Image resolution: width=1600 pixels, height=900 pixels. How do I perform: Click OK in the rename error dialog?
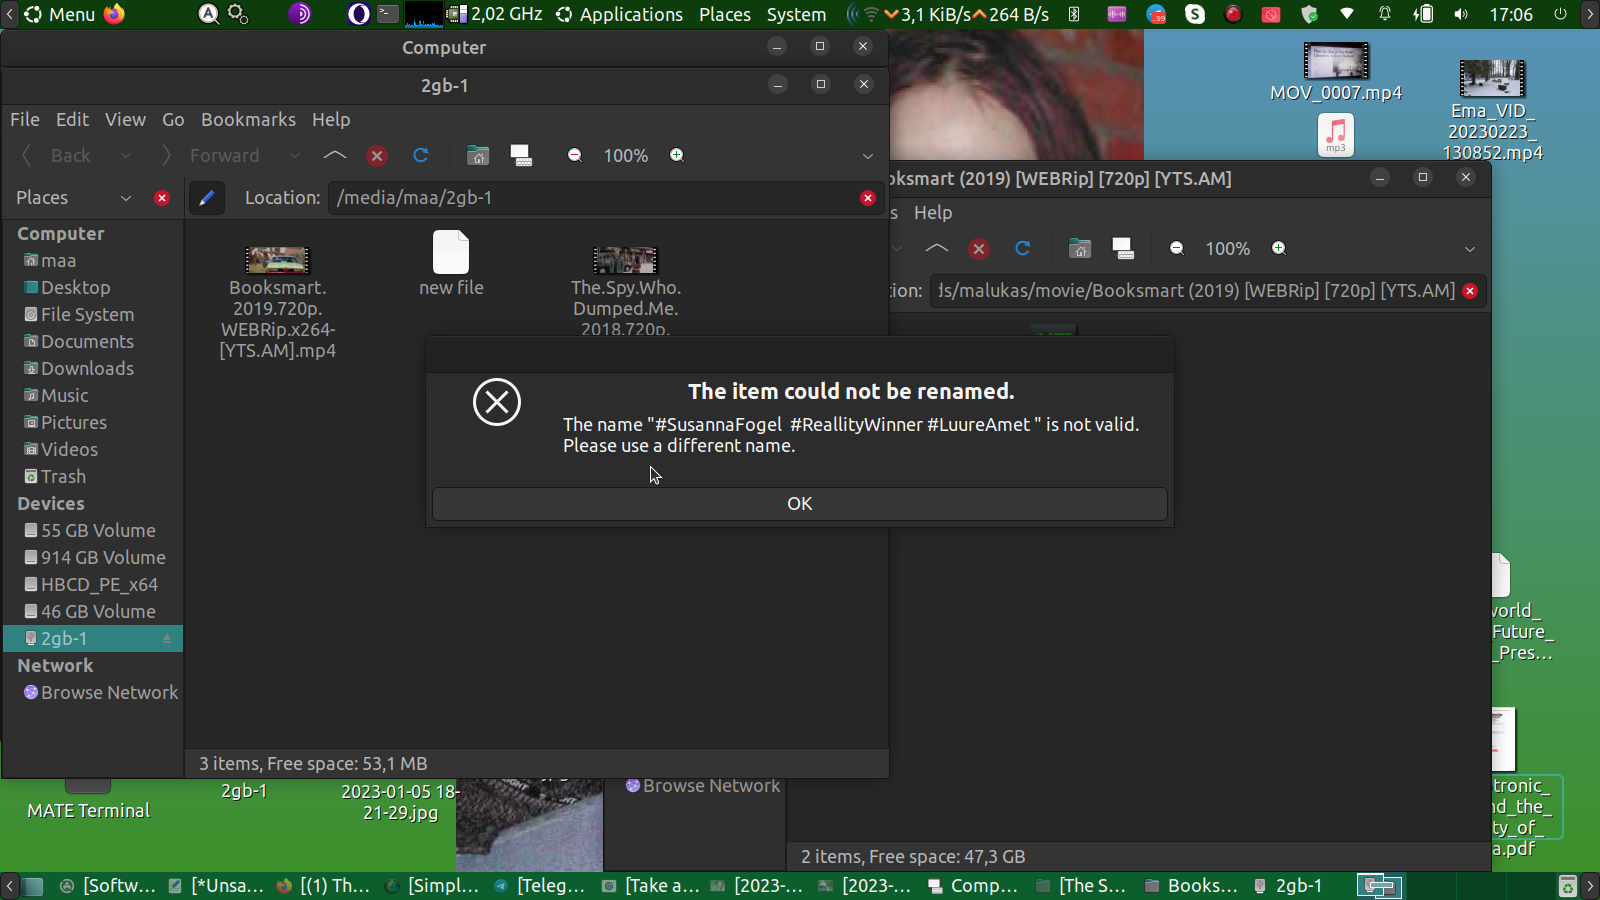coord(799,504)
